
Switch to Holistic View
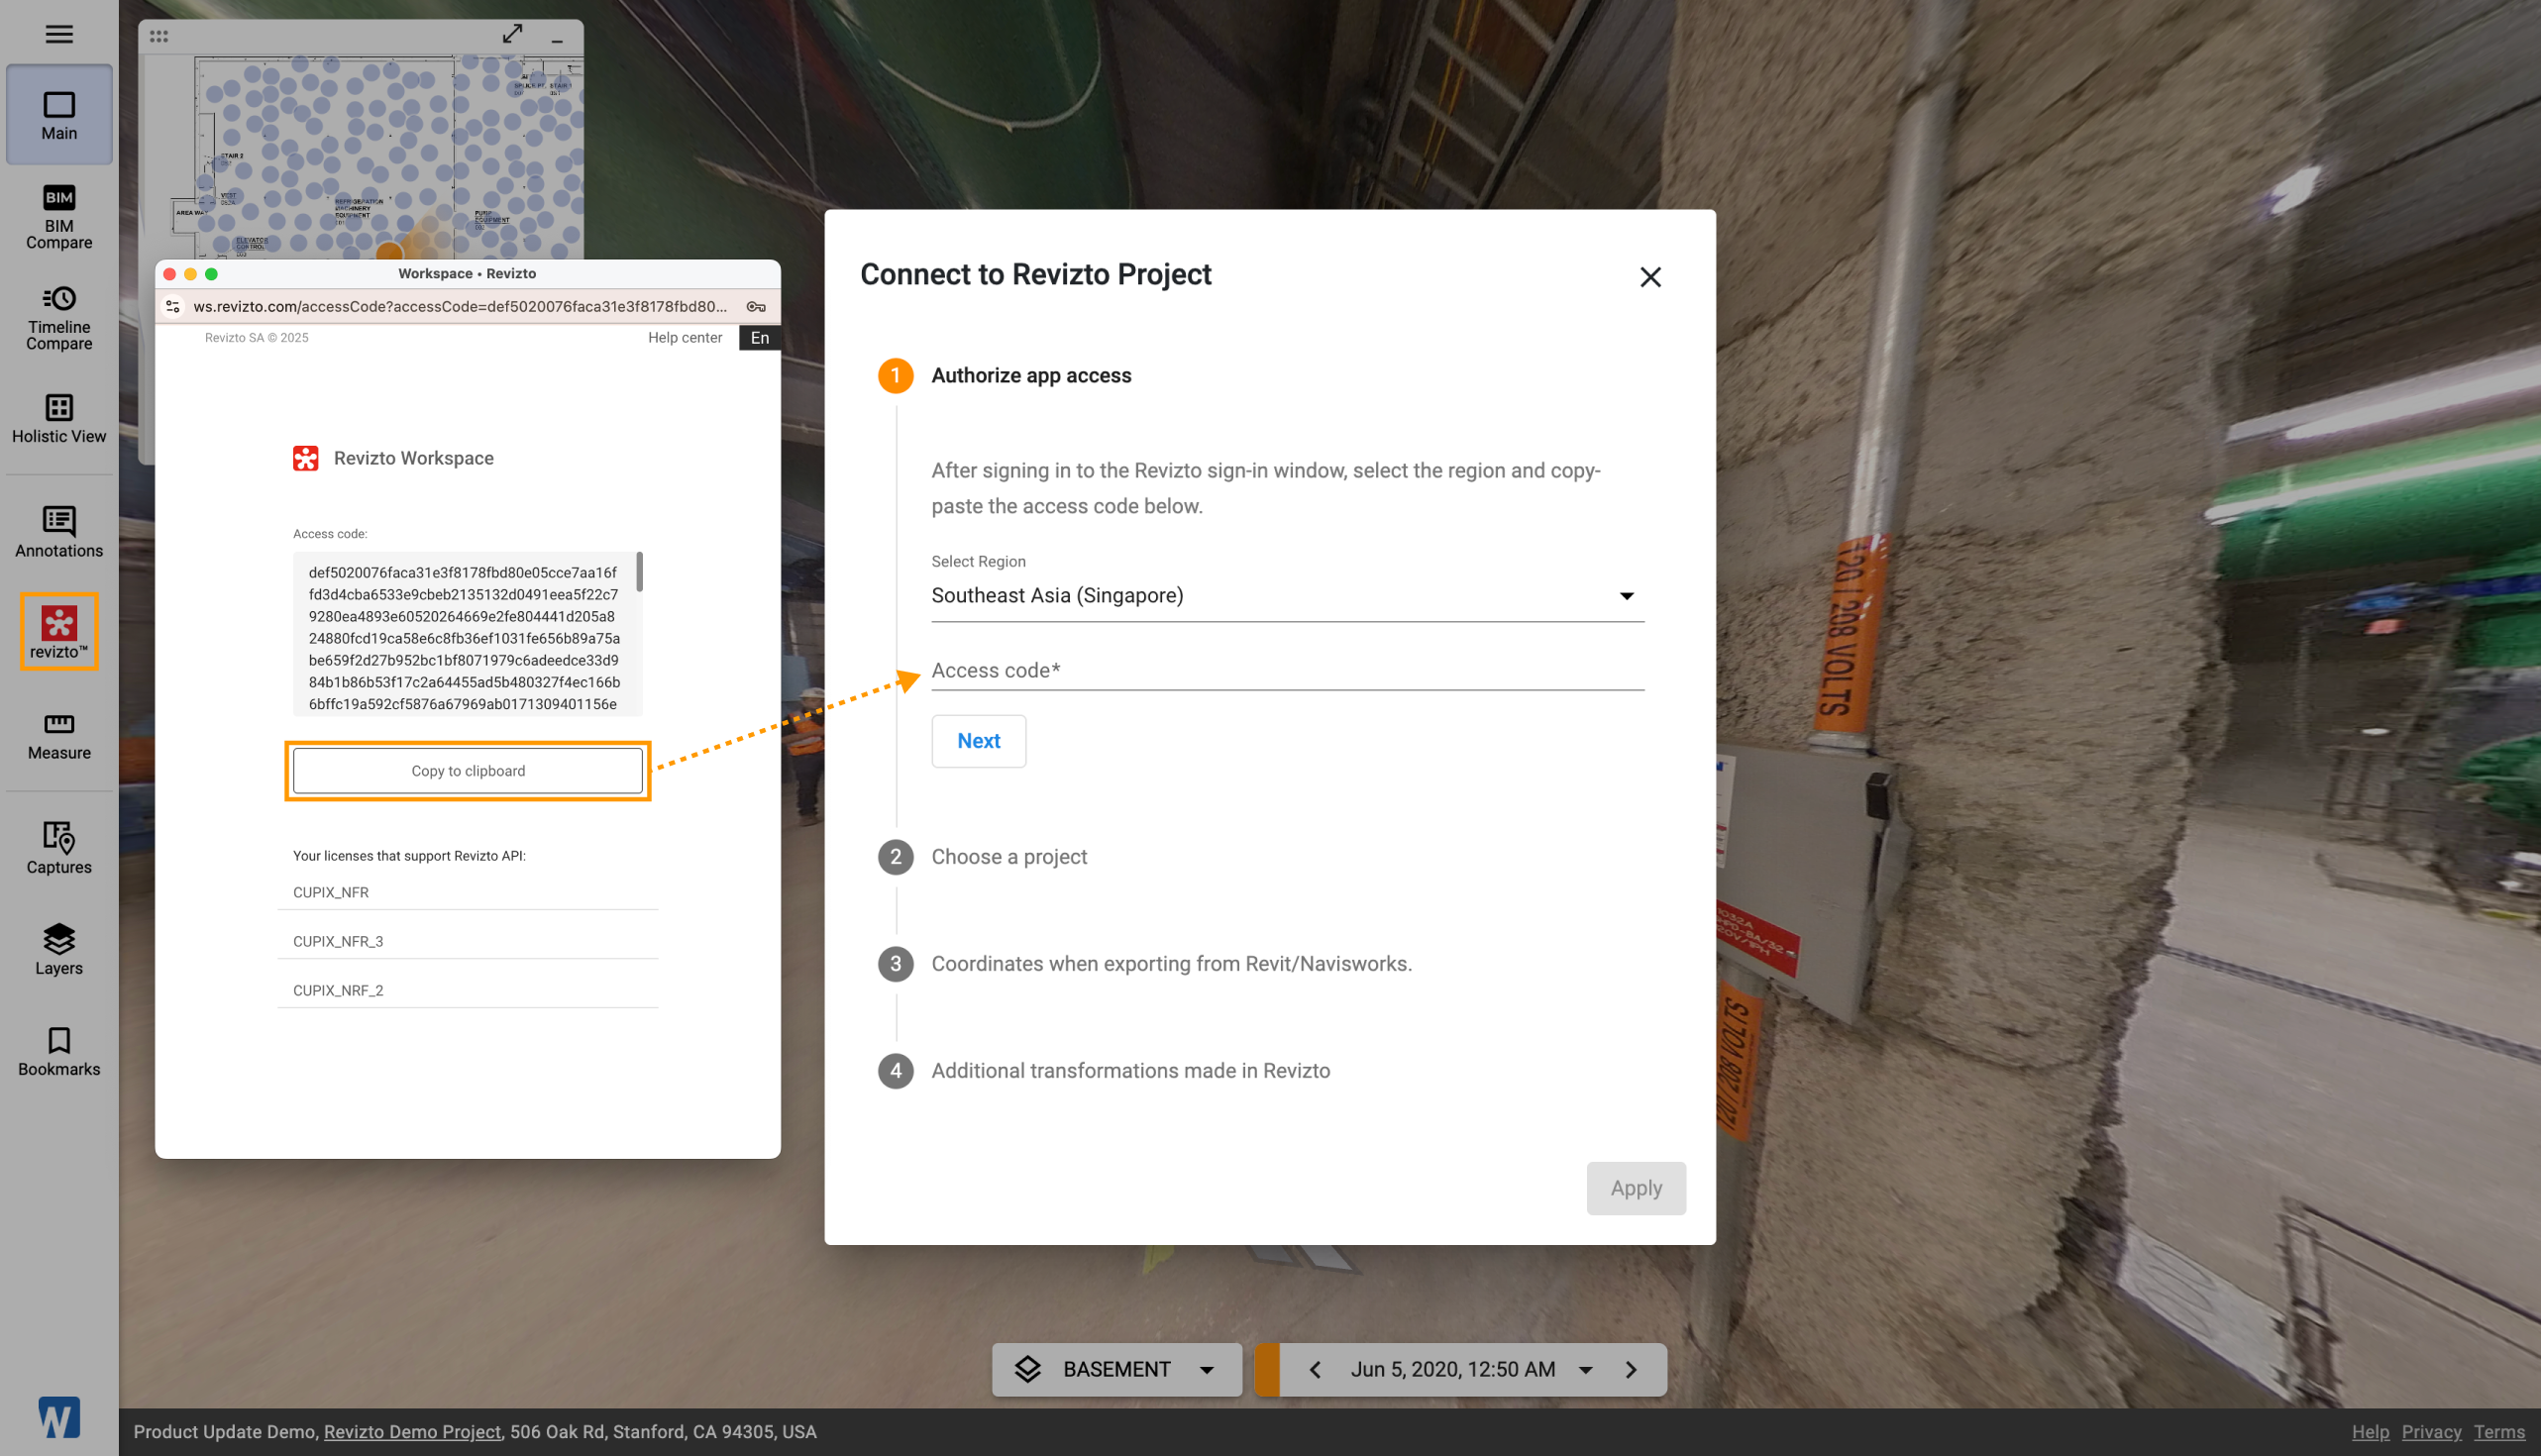click(59, 418)
